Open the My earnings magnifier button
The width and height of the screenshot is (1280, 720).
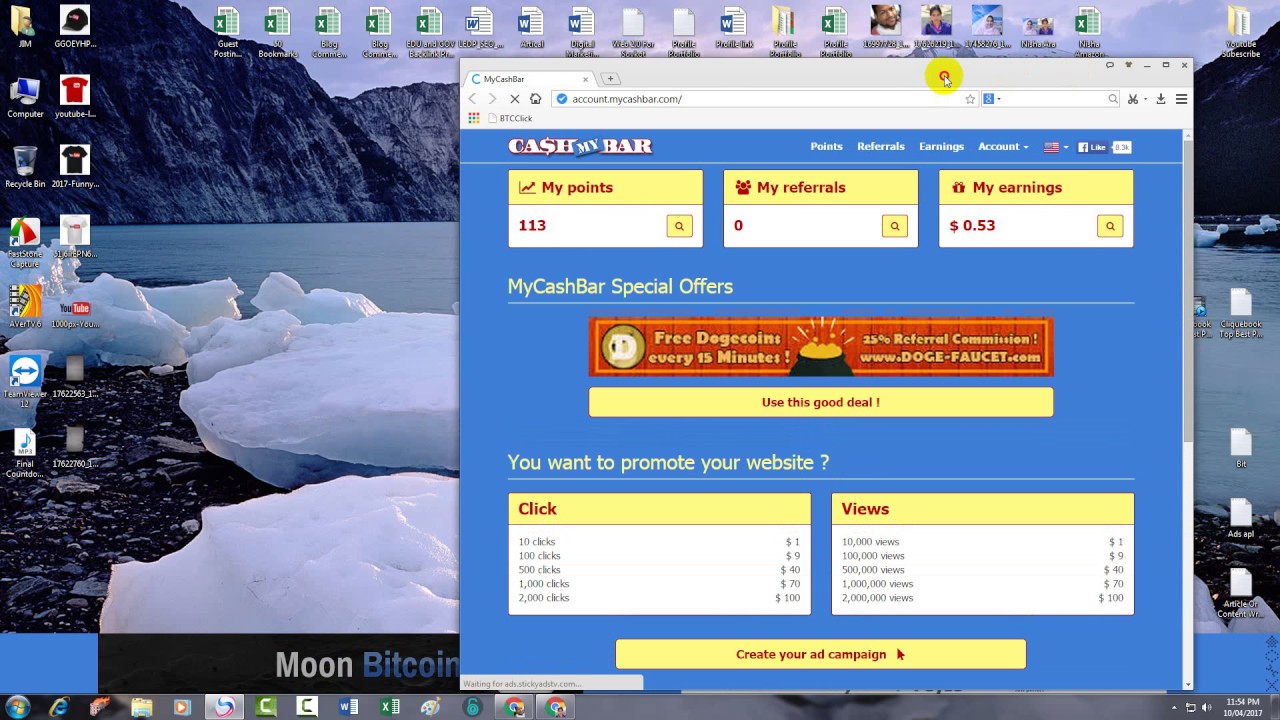tap(1110, 226)
